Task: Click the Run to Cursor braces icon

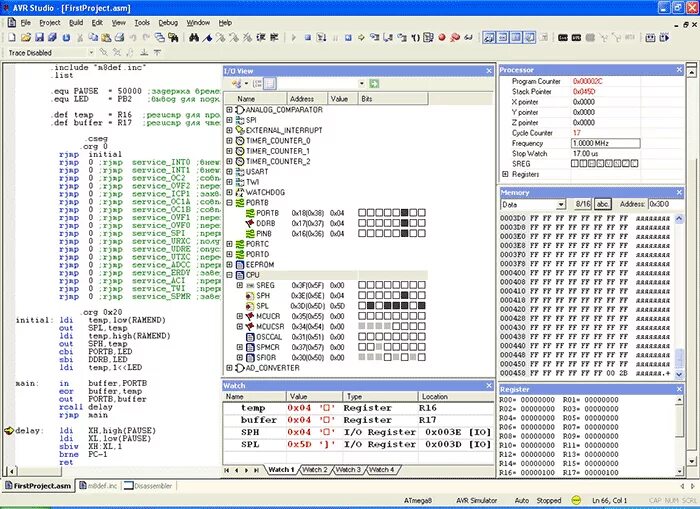Action: 415,38
